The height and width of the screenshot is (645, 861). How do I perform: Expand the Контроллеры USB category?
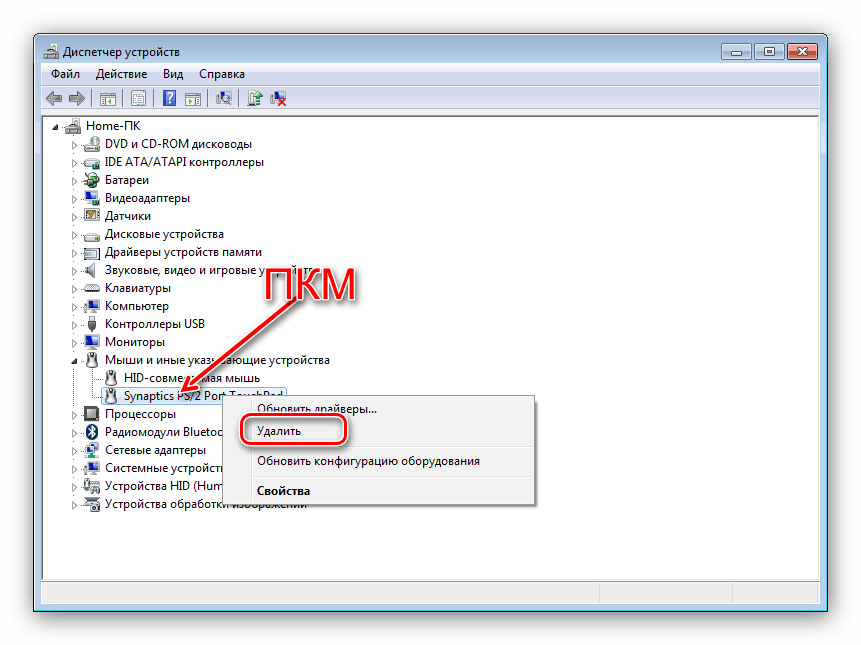click(74, 324)
